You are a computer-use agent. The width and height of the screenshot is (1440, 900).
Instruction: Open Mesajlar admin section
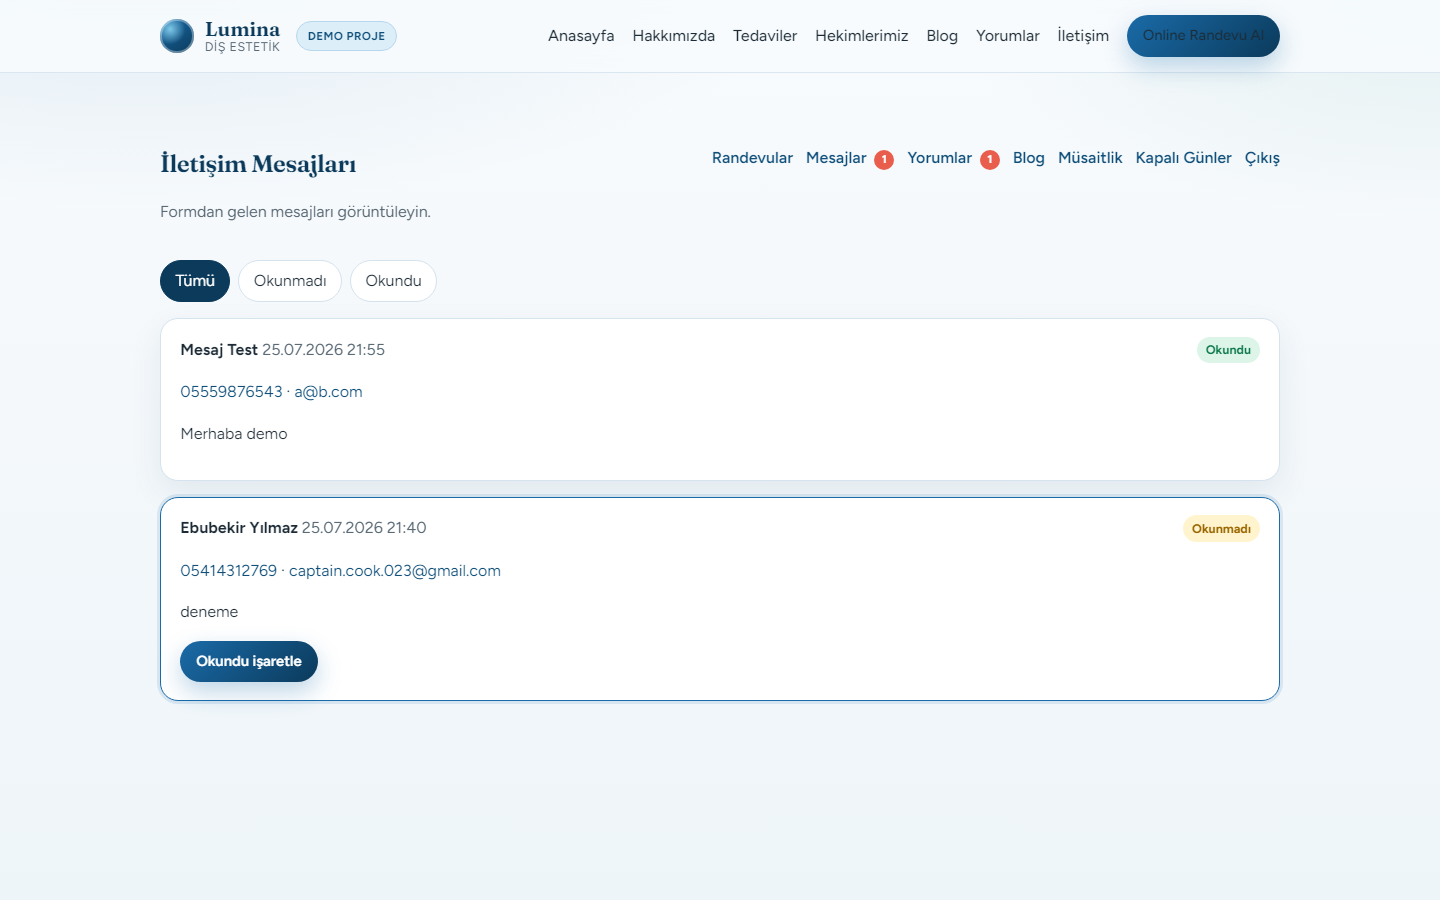pyautogui.click(x=836, y=158)
